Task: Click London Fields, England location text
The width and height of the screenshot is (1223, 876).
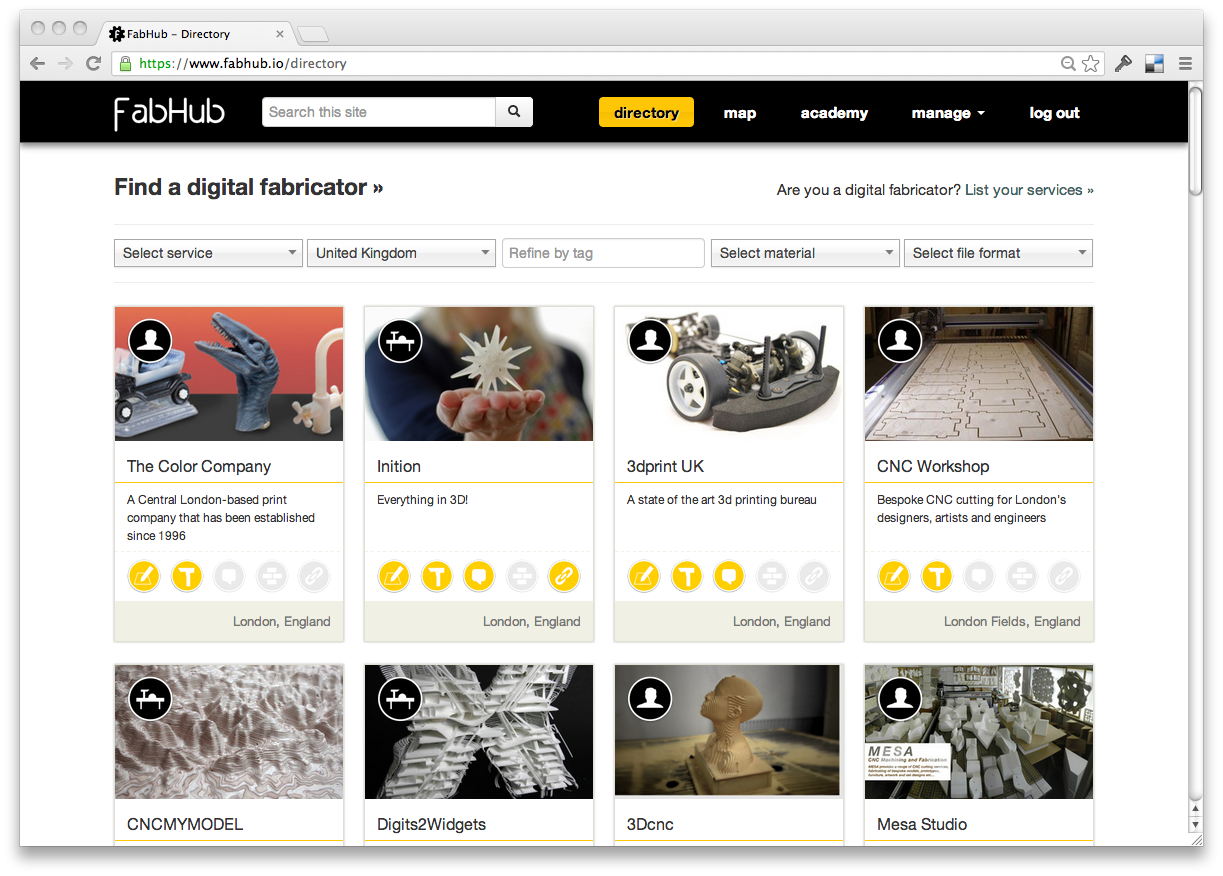Action: click(1012, 621)
